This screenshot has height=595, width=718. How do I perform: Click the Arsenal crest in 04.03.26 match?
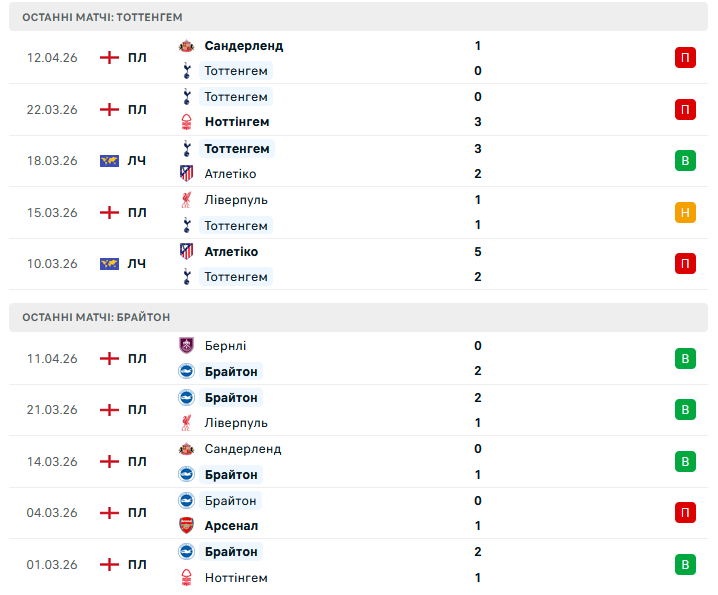186,525
